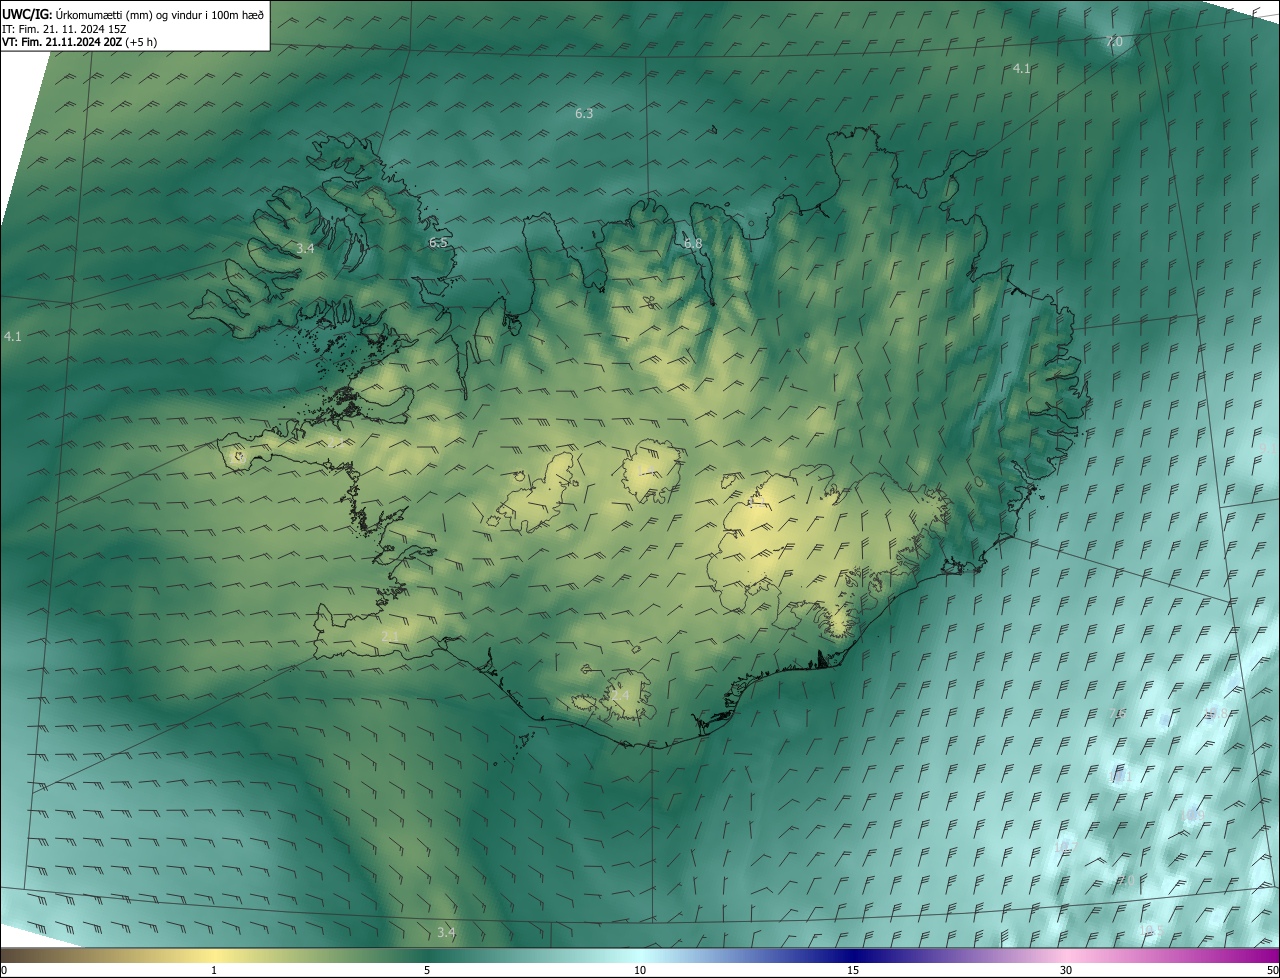Click the 3.4 label over the Westfjords

tap(305, 248)
